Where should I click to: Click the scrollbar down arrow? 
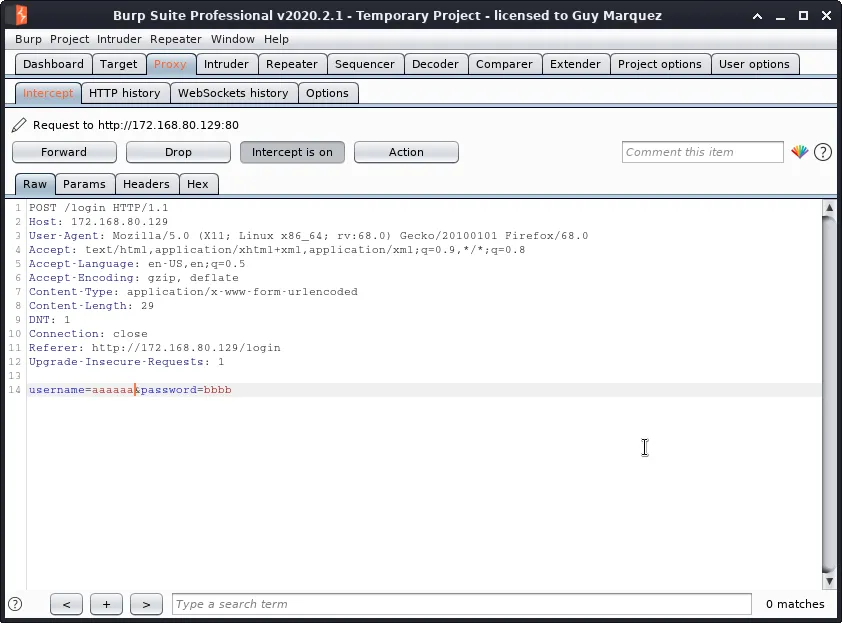[829, 581]
